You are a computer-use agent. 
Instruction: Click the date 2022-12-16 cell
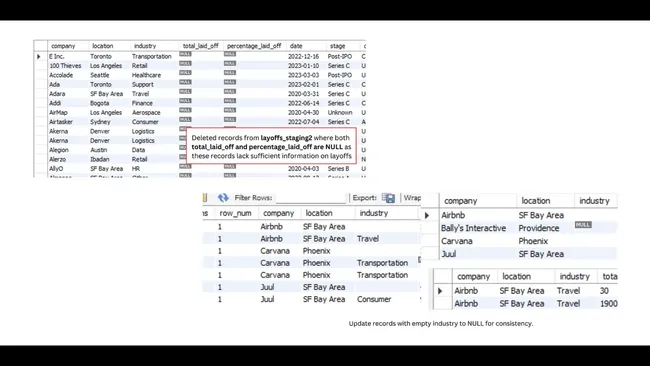click(303, 56)
